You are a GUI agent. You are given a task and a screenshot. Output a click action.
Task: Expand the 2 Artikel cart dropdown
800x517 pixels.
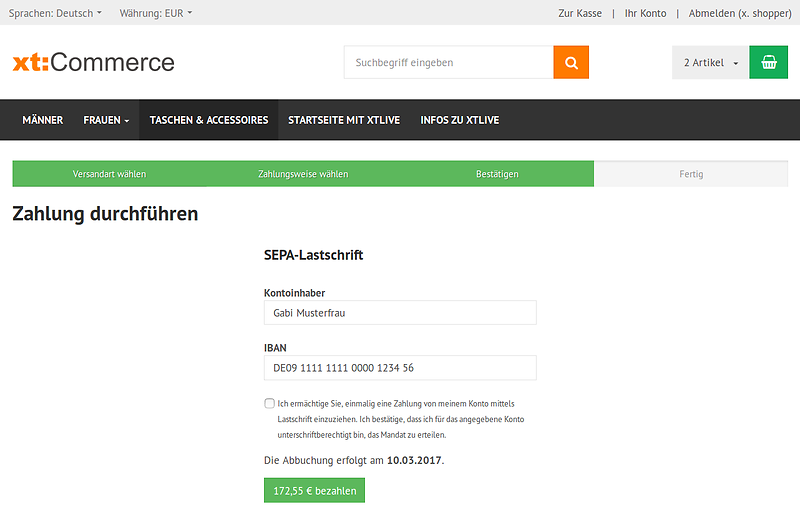pyautogui.click(x=710, y=62)
